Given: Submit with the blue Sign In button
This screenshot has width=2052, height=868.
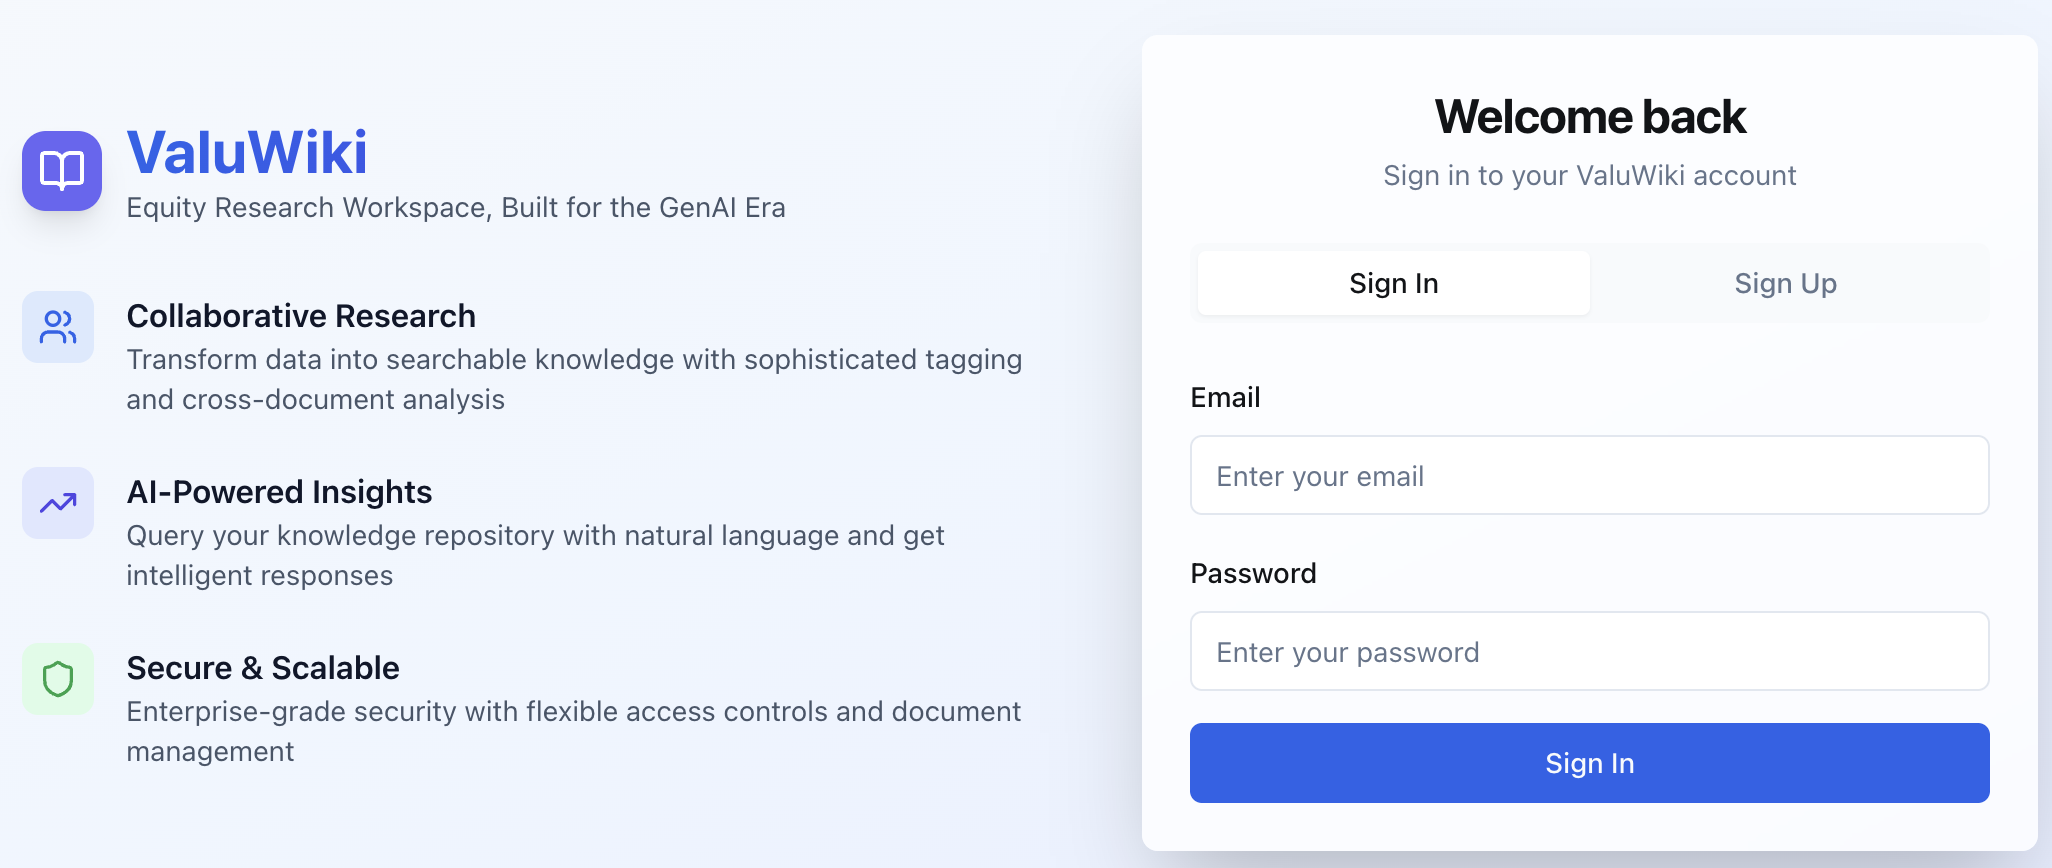Looking at the screenshot, I should tap(1590, 763).
